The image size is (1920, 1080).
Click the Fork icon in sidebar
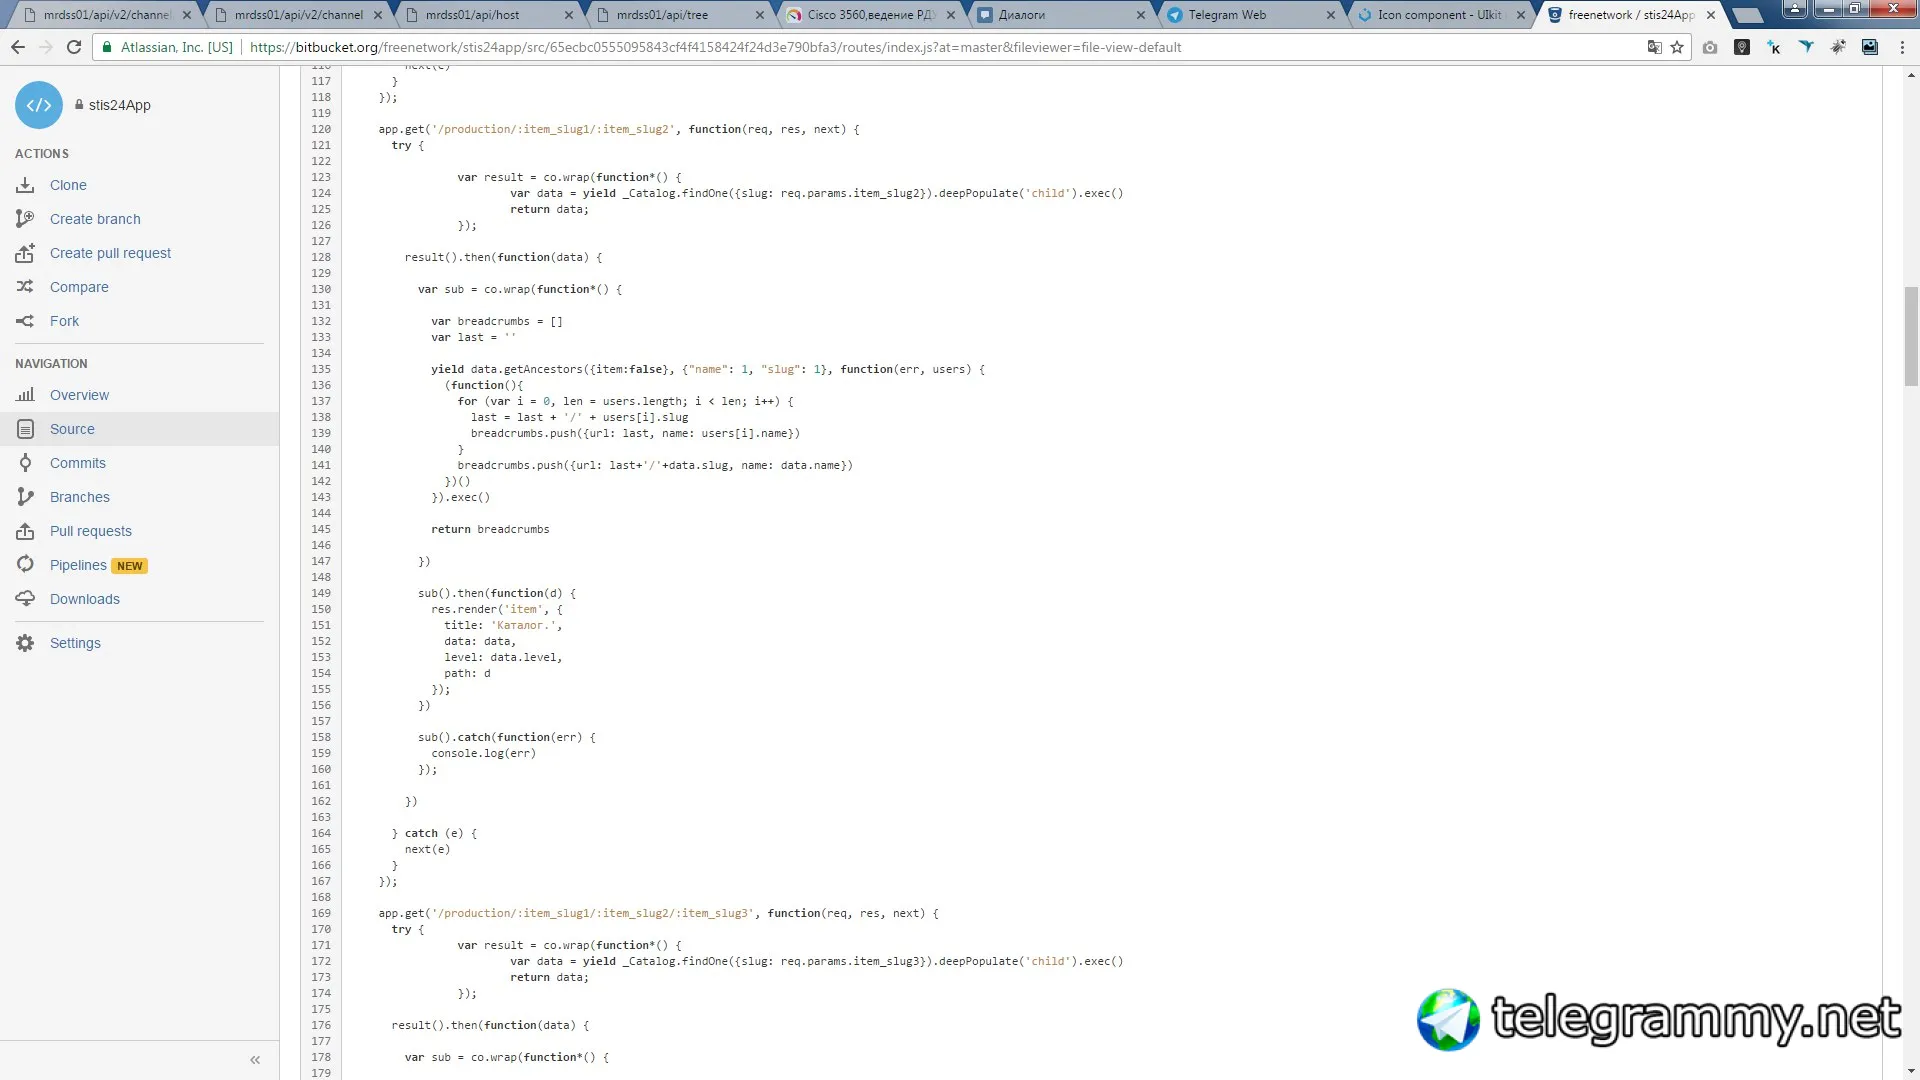pyautogui.click(x=25, y=321)
